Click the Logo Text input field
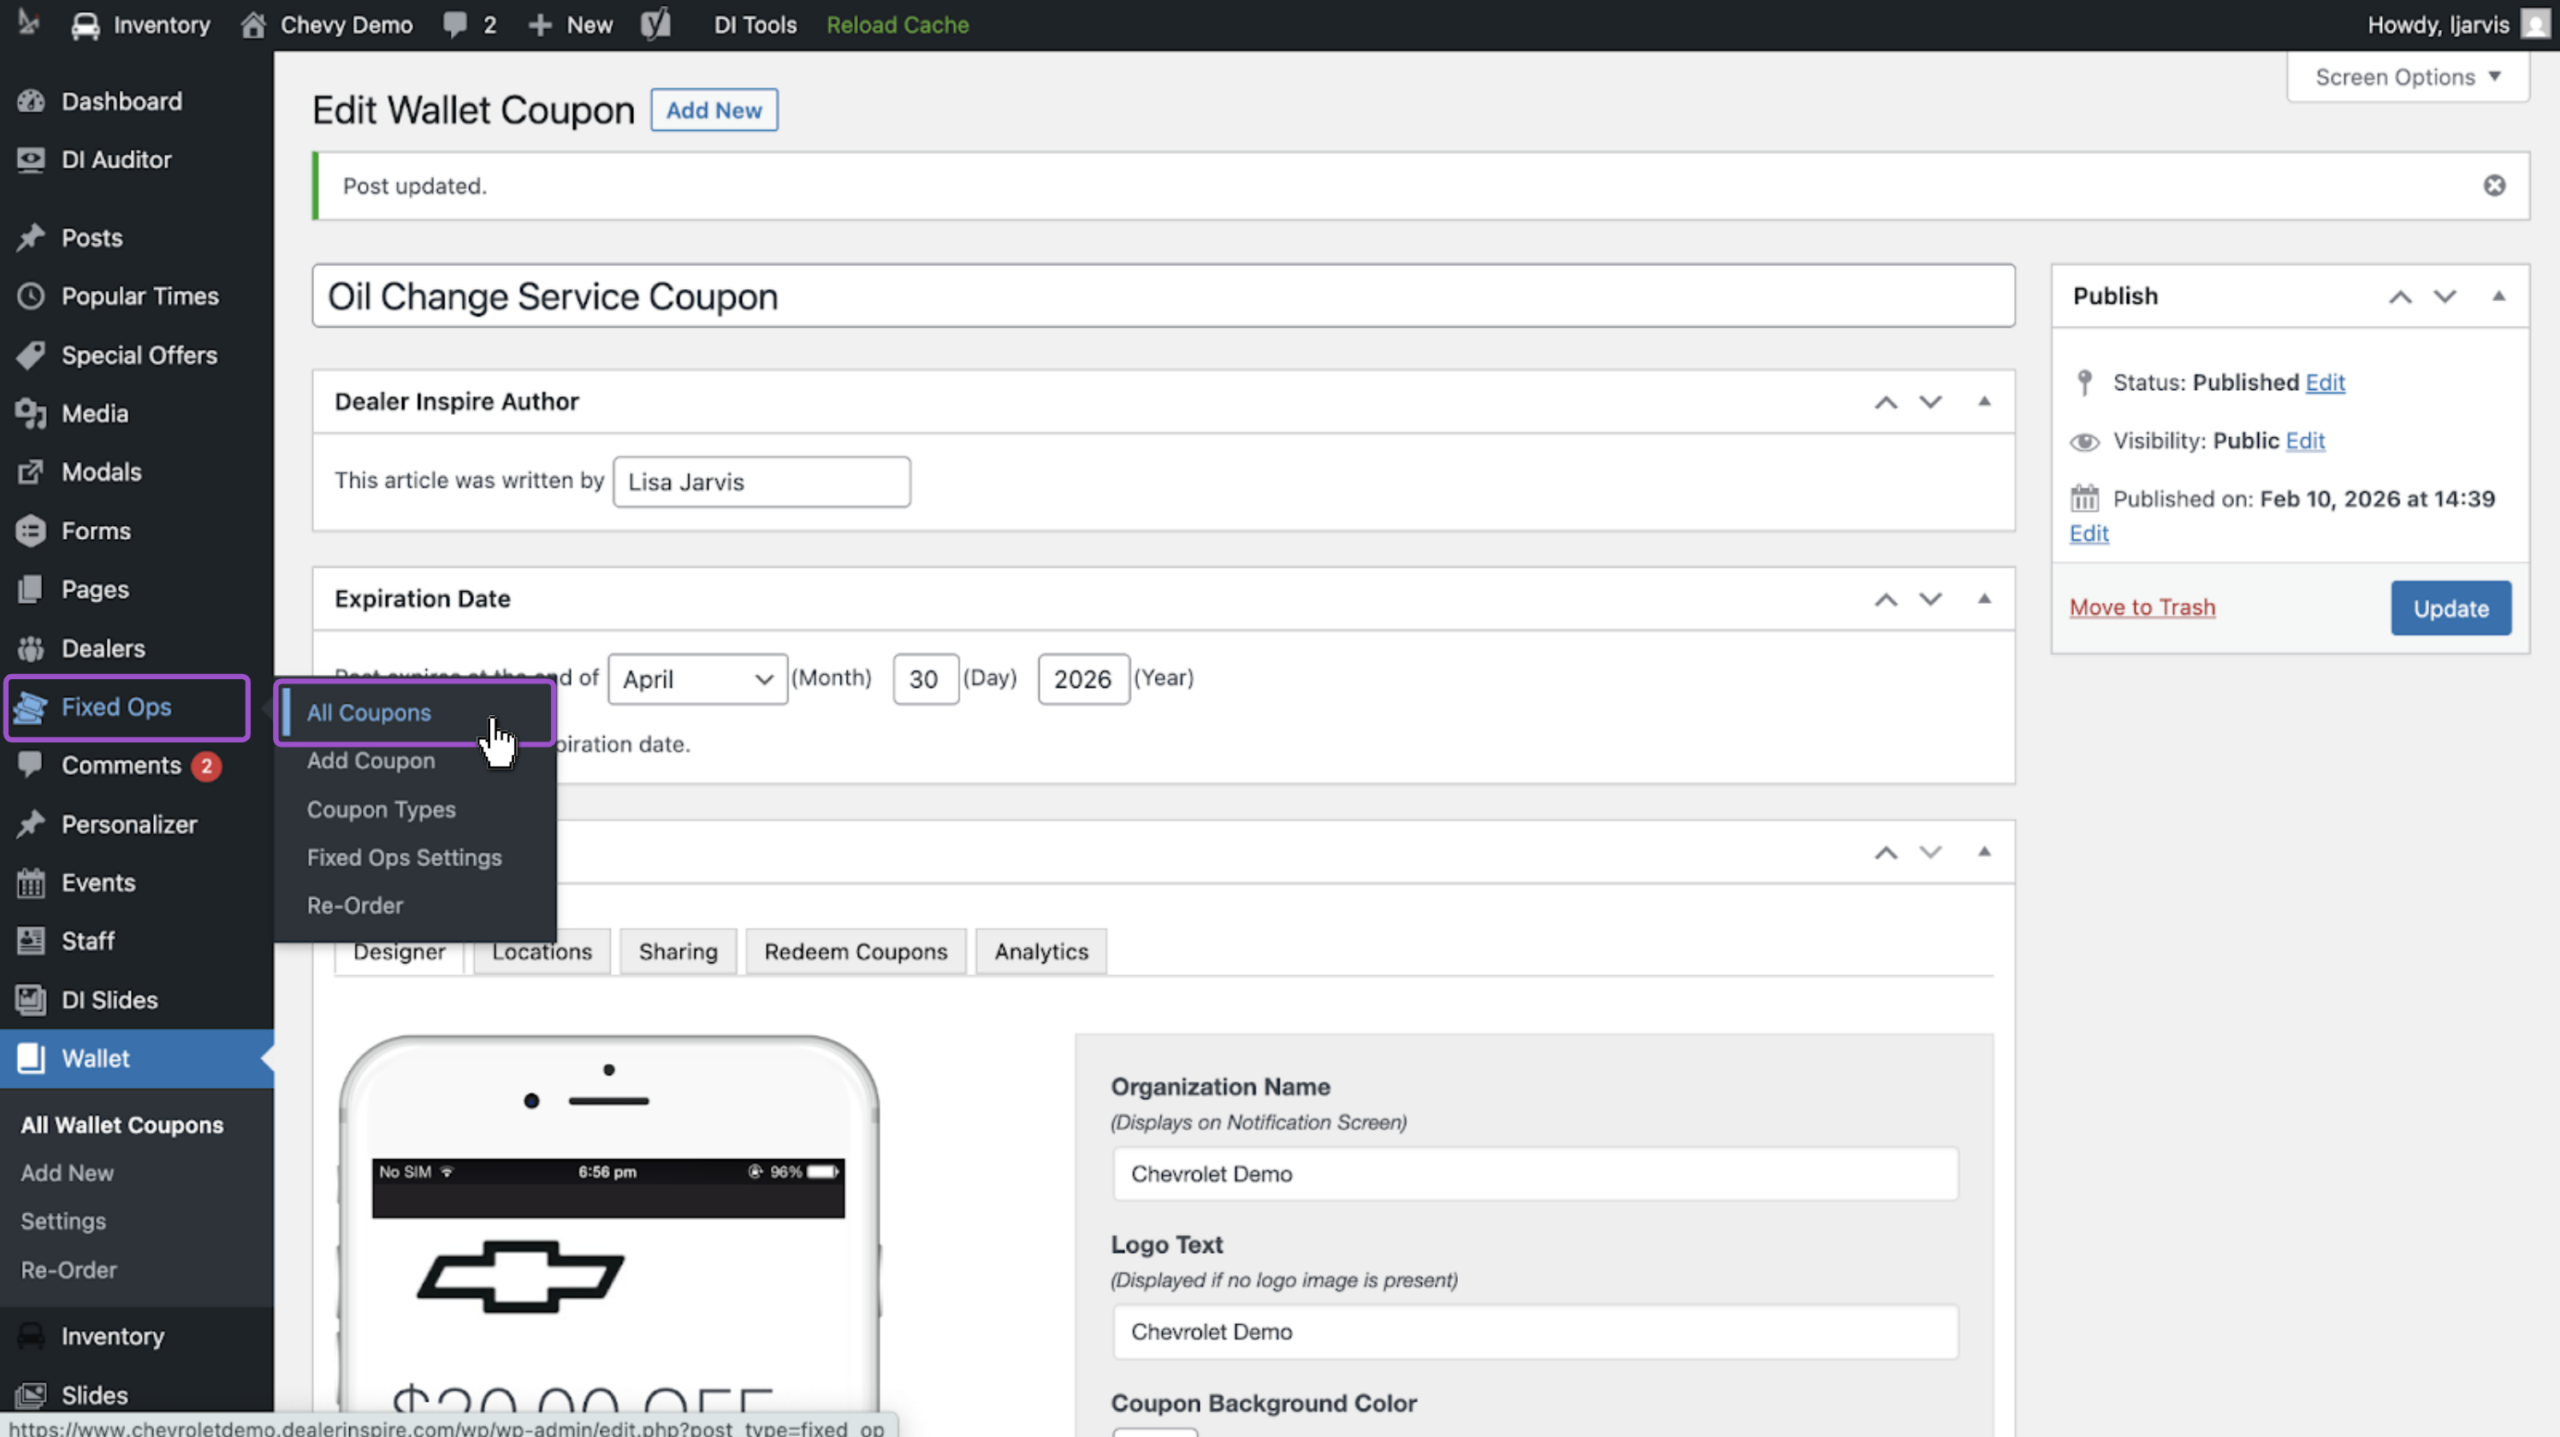This screenshot has width=2560, height=1437. point(1535,1332)
